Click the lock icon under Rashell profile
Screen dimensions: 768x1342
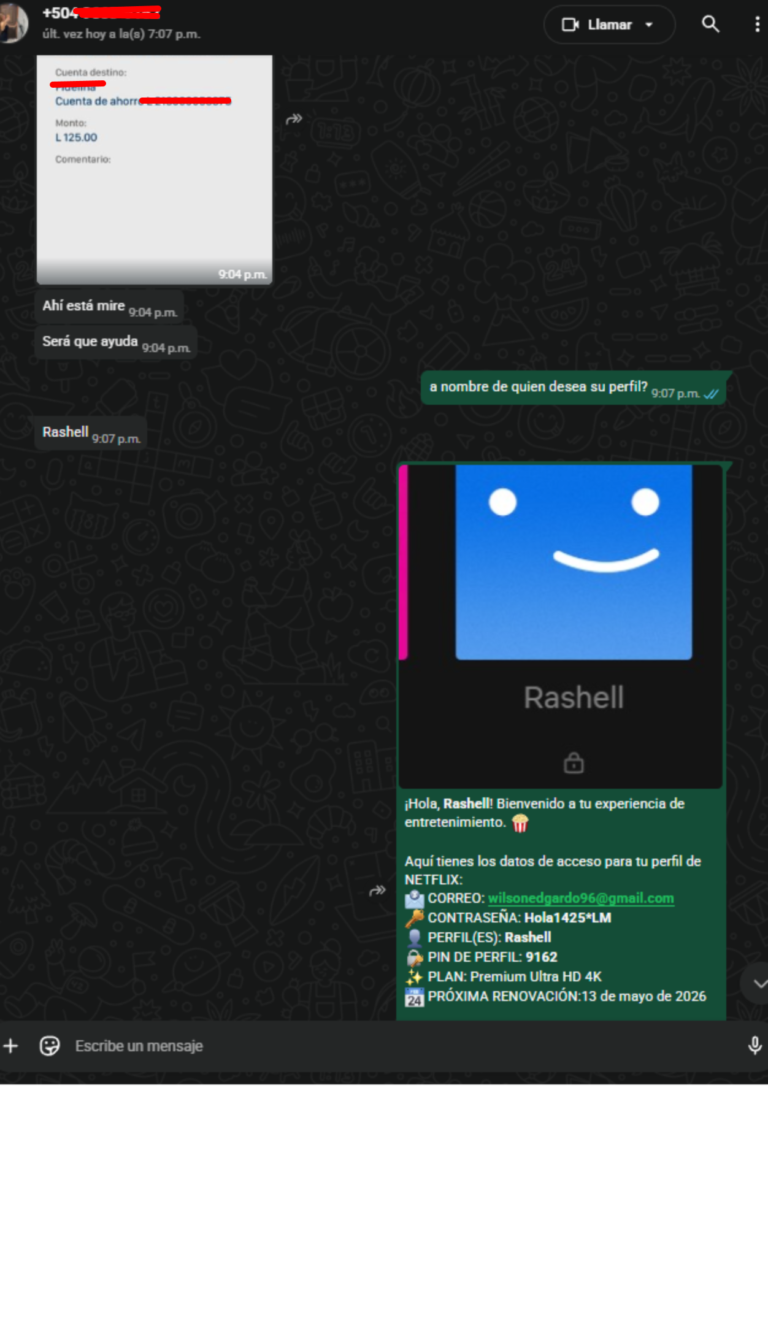[574, 763]
